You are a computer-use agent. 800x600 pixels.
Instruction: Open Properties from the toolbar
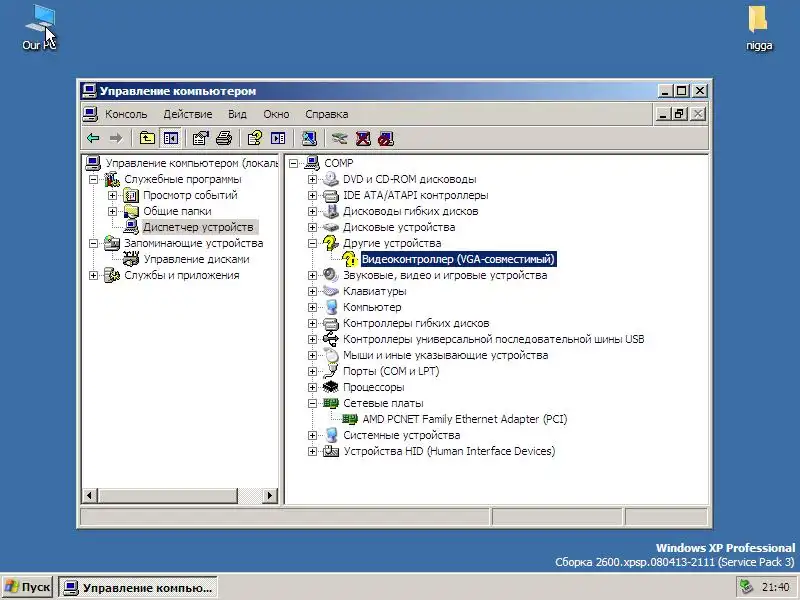(x=201, y=138)
